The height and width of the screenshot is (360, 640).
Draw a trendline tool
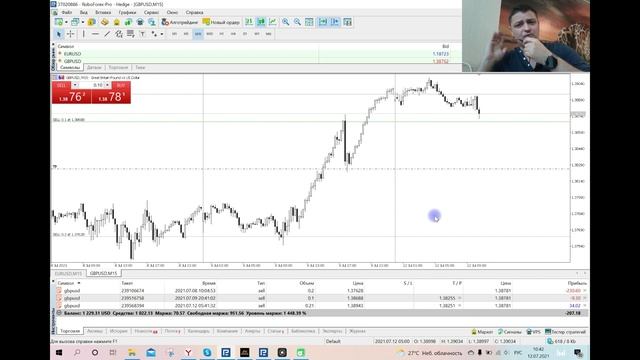tap(107, 34)
